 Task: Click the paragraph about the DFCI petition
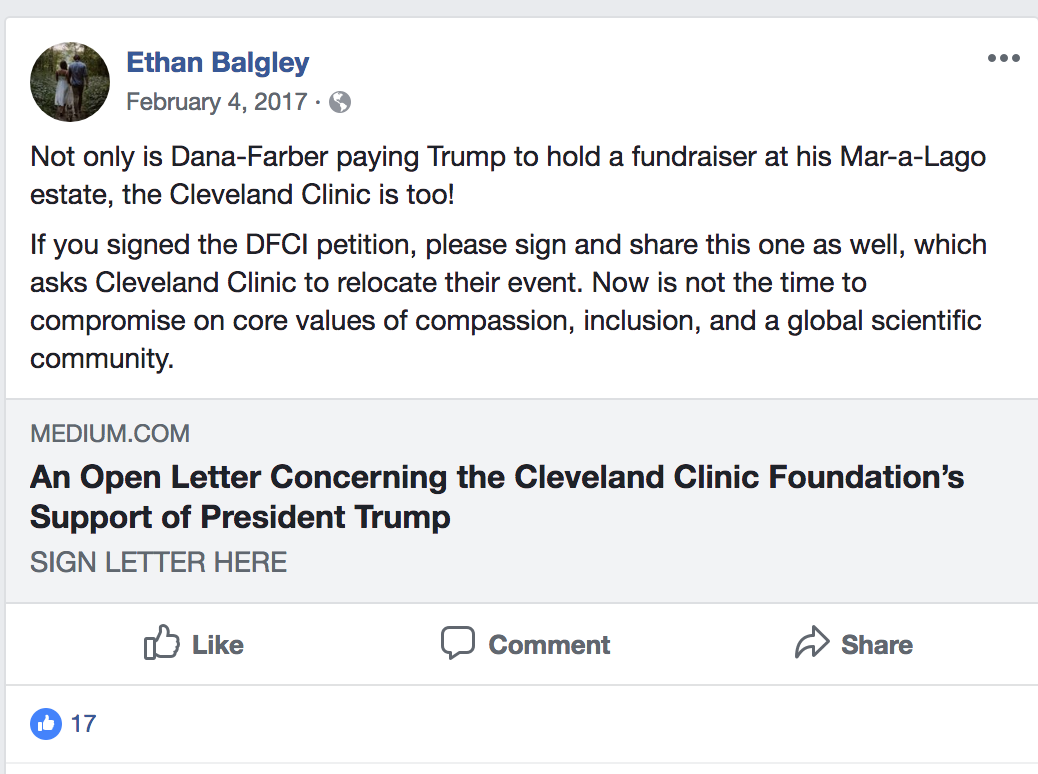pyautogui.click(x=508, y=301)
